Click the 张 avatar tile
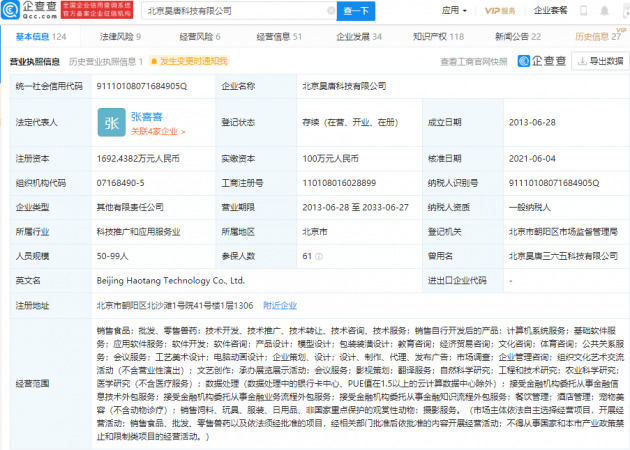The height and width of the screenshot is (450, 630). (x=112, y=123)
